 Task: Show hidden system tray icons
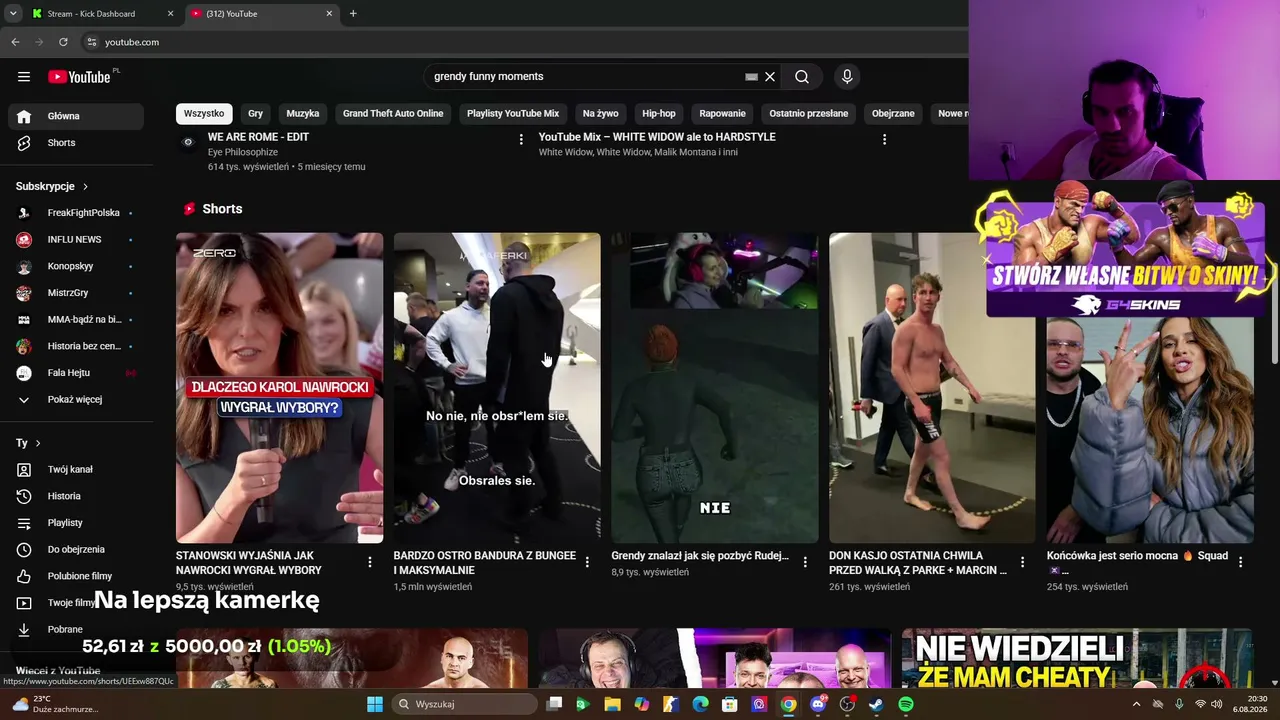(x=1136, y=704)
